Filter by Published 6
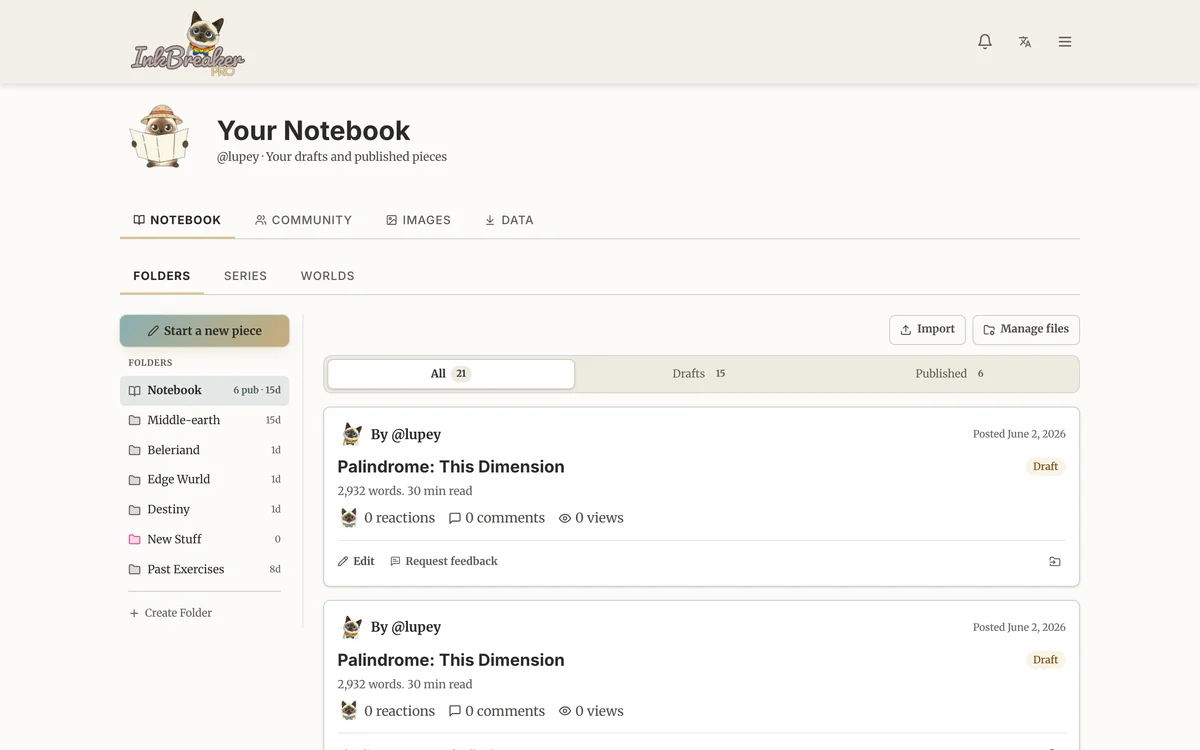This screenshot has width=1200, height=750. [x=950, y=374]
